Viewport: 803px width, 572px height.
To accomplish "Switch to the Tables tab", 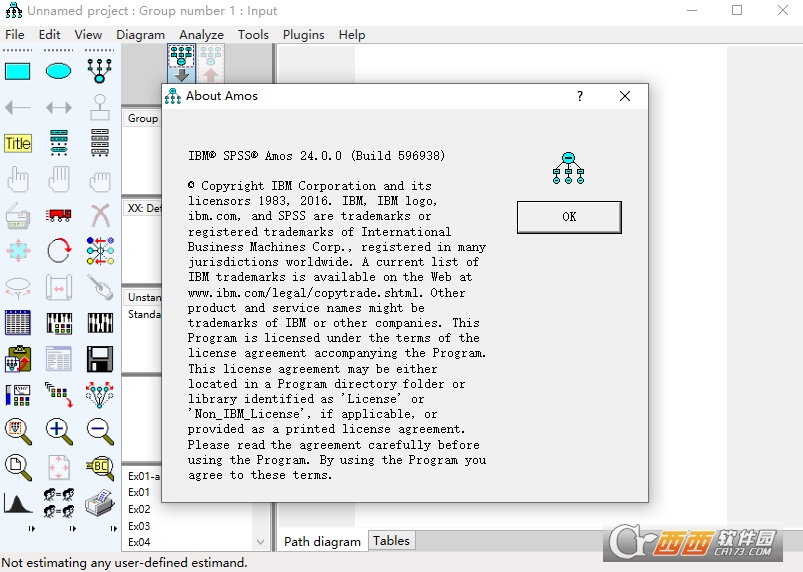I will coord(391,541).
